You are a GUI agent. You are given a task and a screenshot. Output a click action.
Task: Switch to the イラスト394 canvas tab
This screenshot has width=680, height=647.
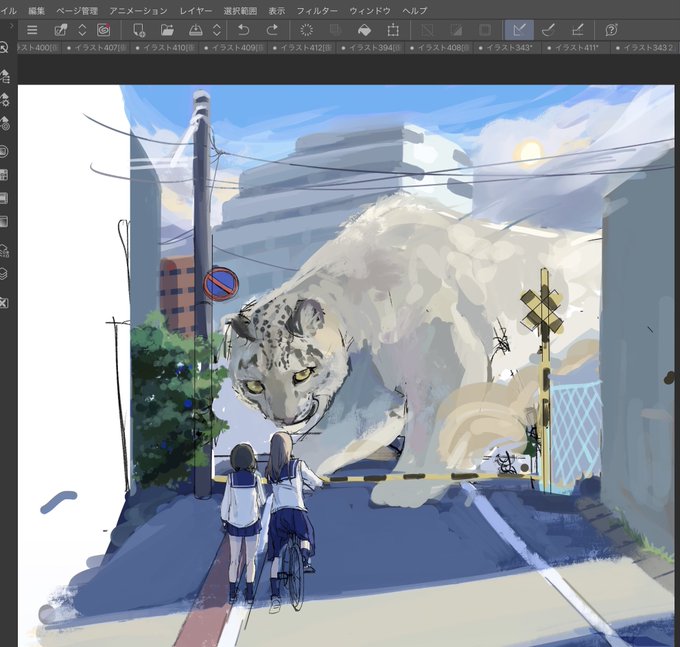[370, 48]
